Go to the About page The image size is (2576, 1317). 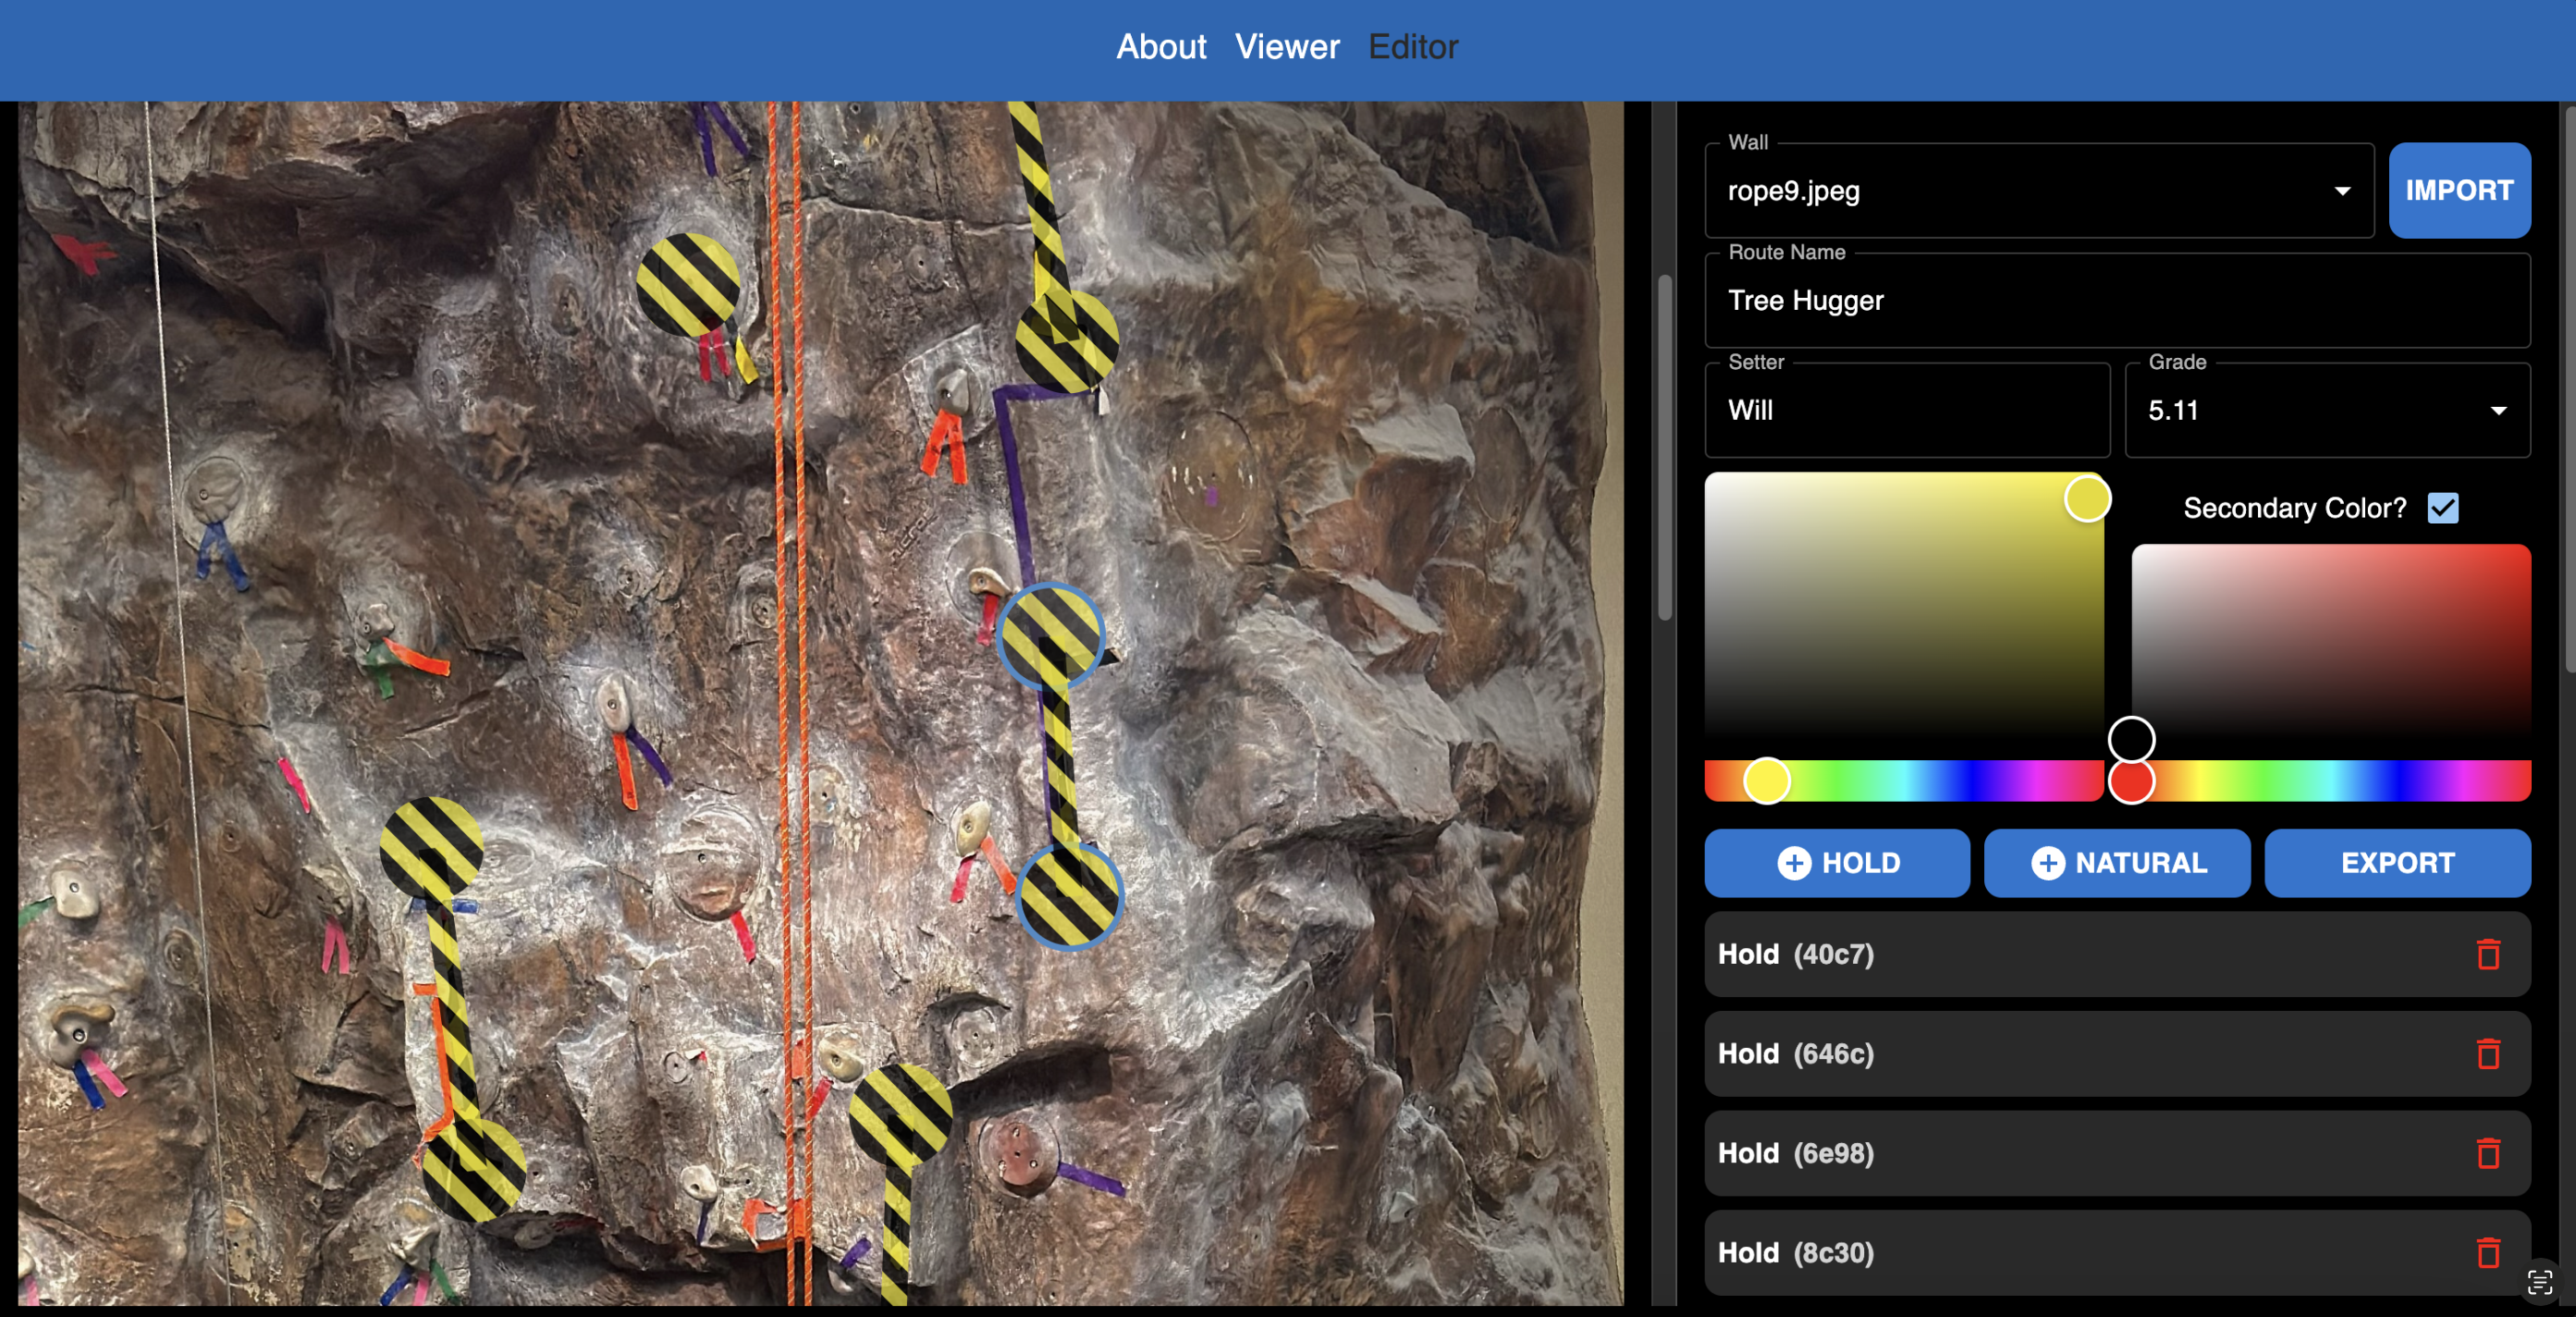[1160, 47]
